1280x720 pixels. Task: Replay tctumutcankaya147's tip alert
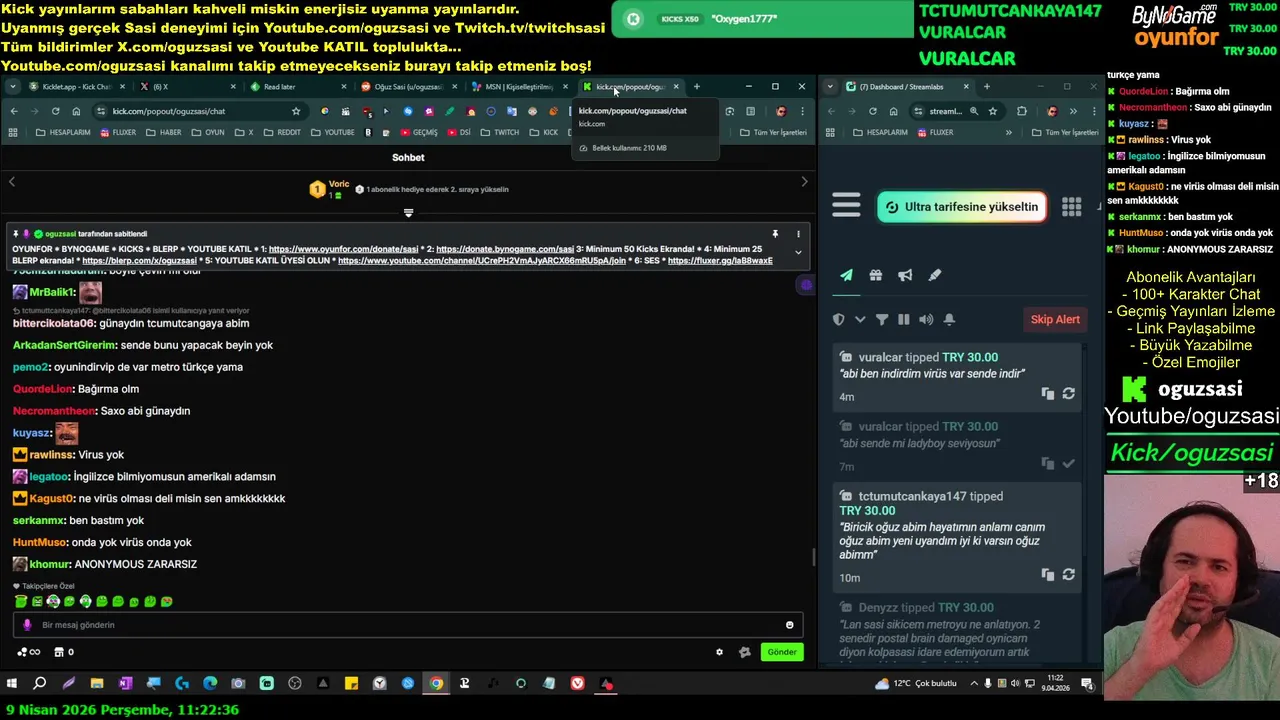coord(1068,574)
